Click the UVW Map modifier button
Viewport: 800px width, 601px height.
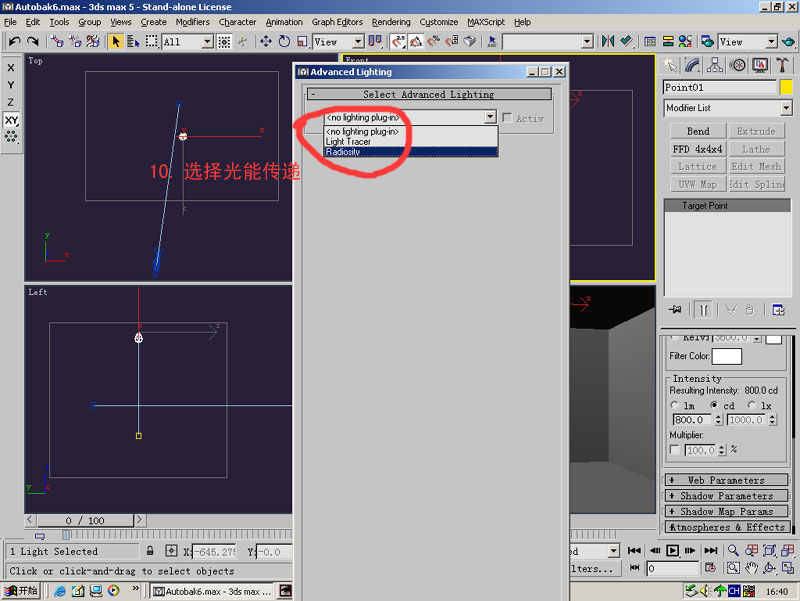[697, 184]
